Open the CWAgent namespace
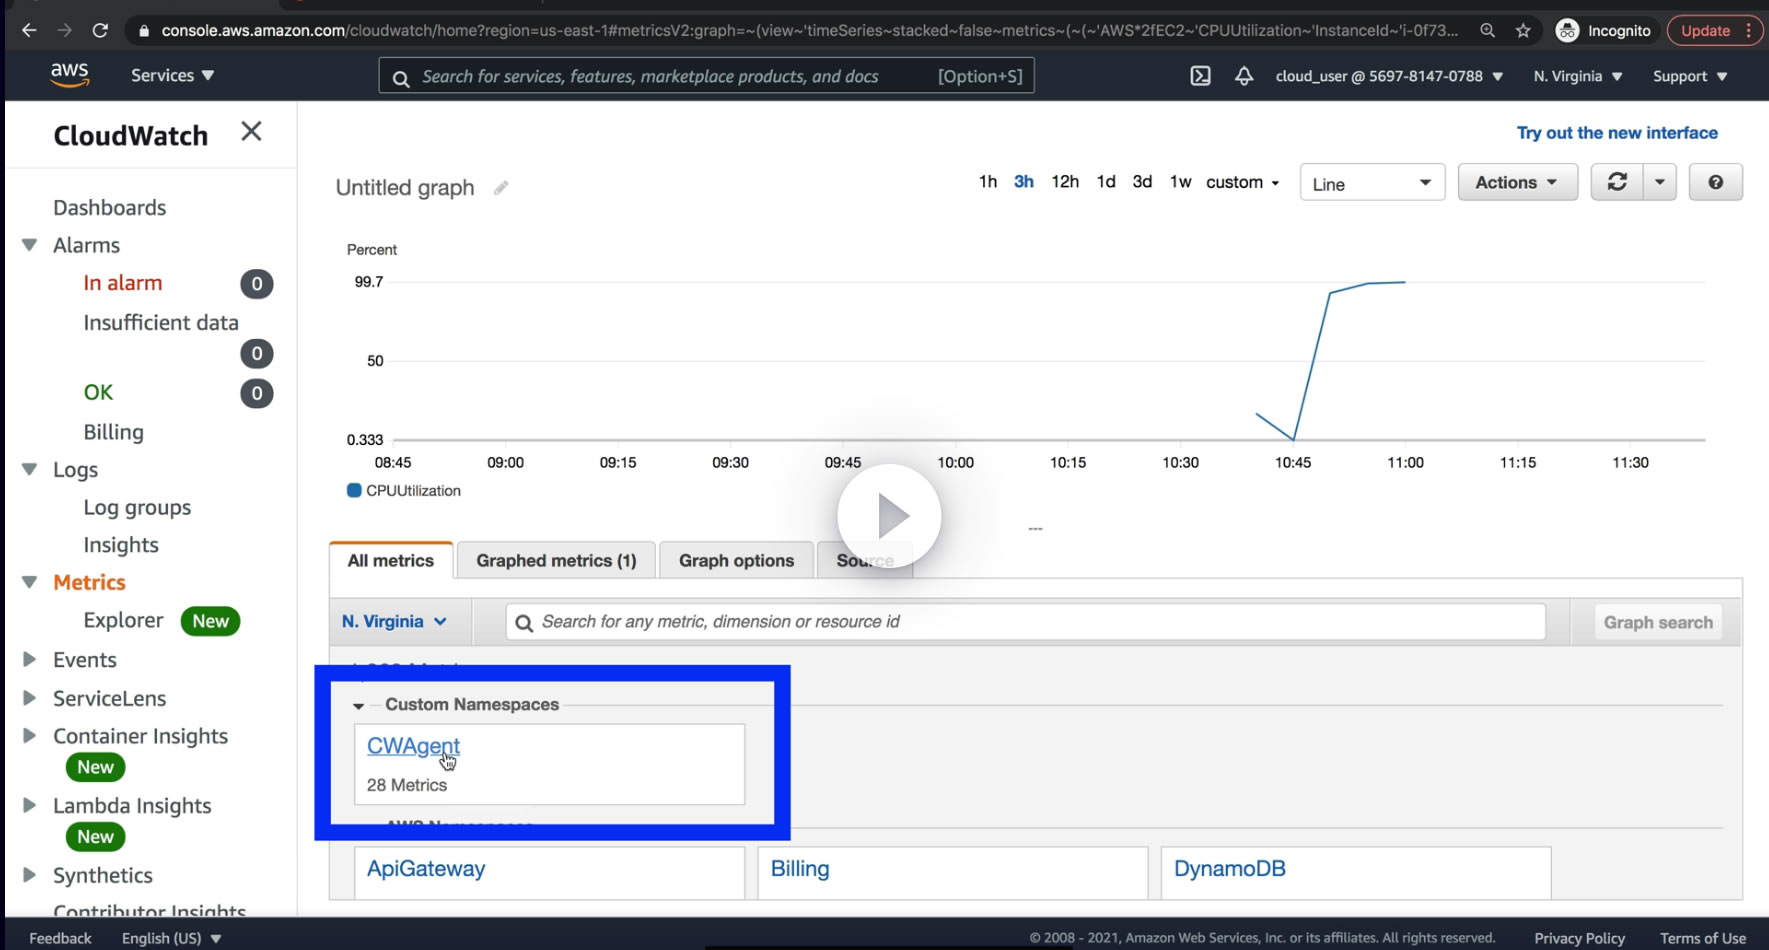Screen dimensions: 1769x950 coord(413,746)
